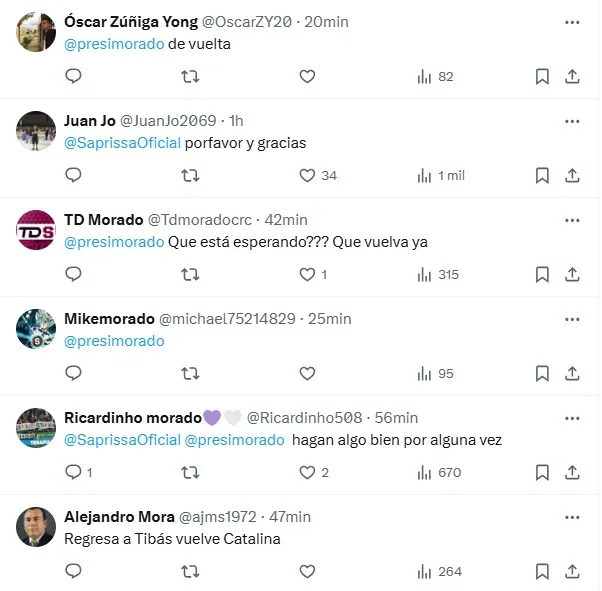Bookmark Mikemorado's tweet
This screenshot has width=602, height=591.
pyautogui.click(x=542, y=373)
